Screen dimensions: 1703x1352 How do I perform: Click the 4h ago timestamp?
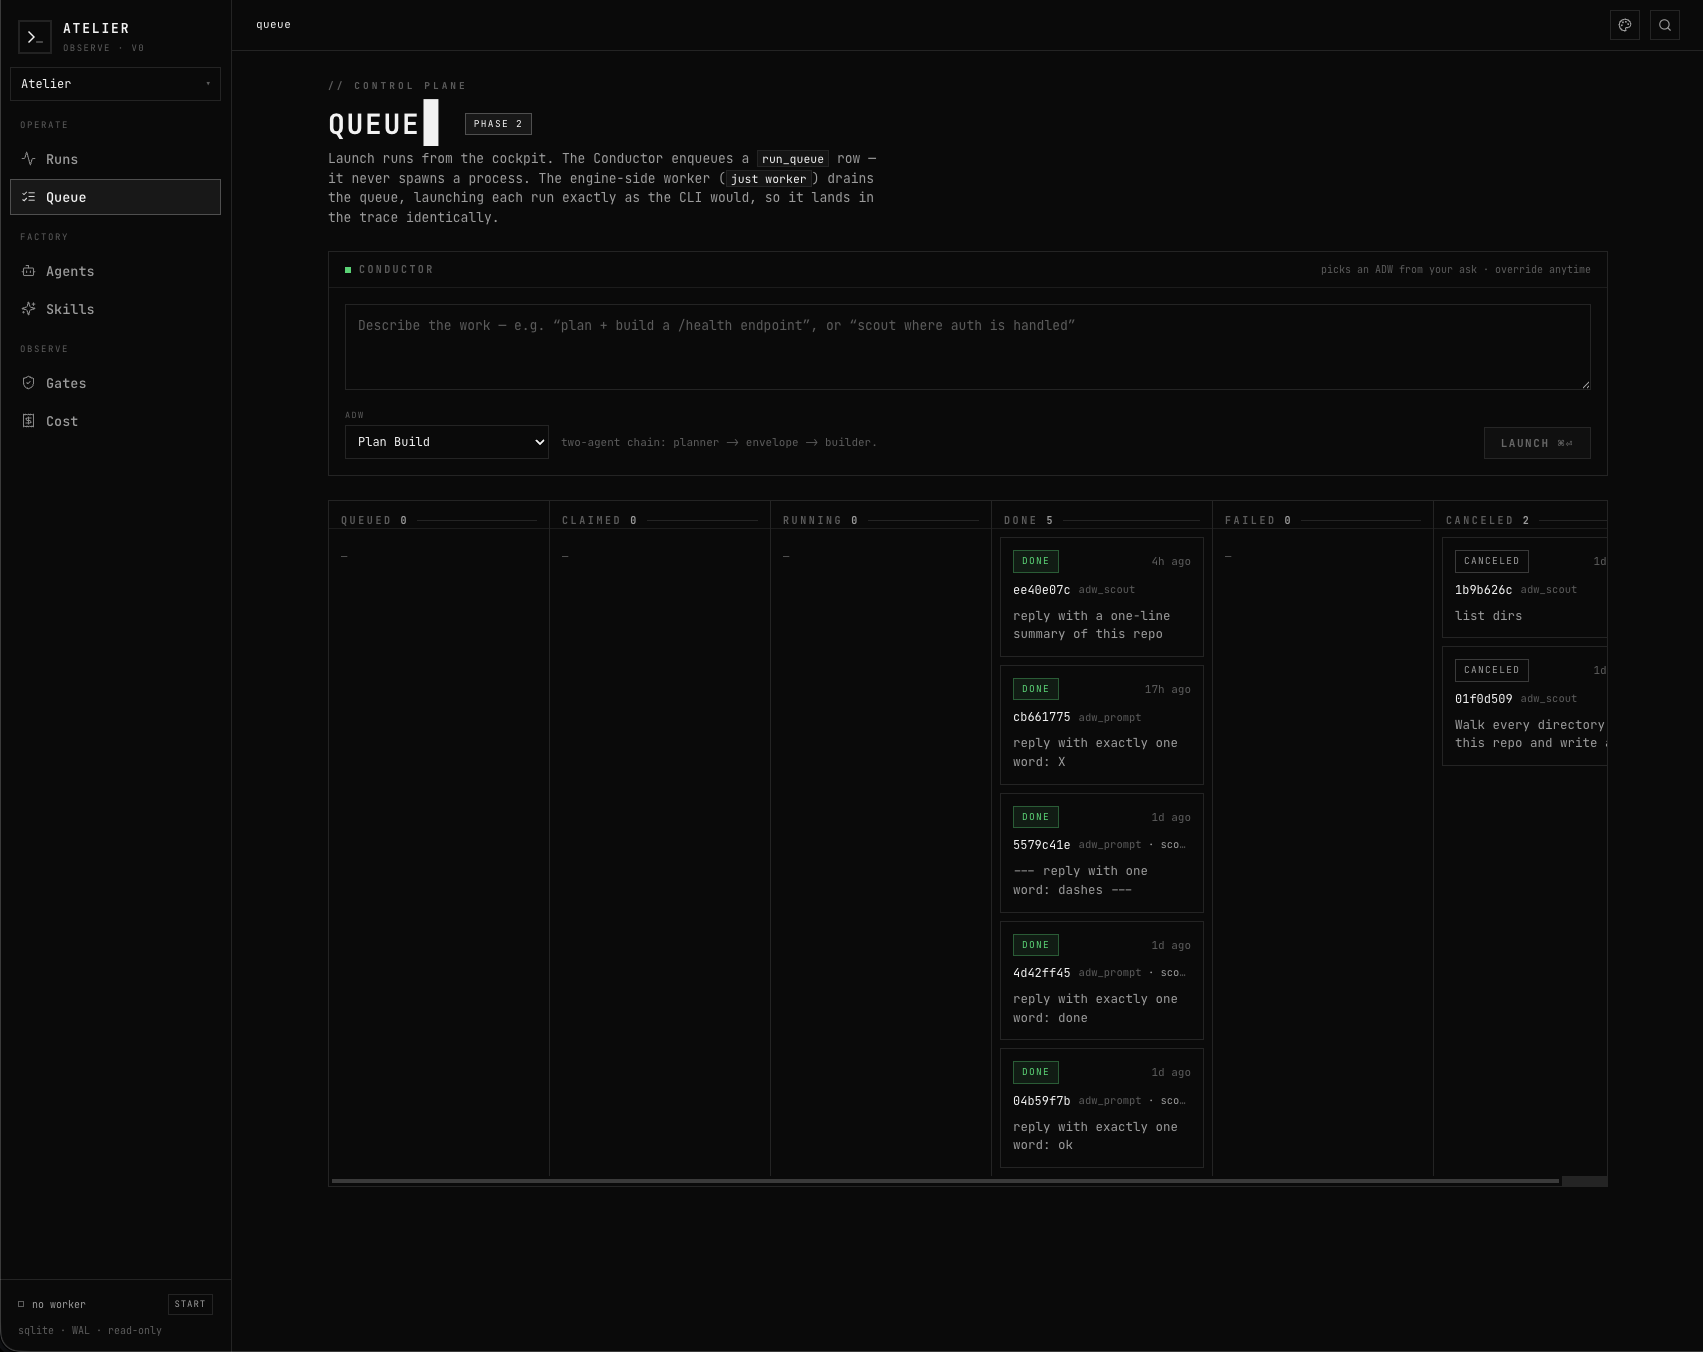point(1171,562)
